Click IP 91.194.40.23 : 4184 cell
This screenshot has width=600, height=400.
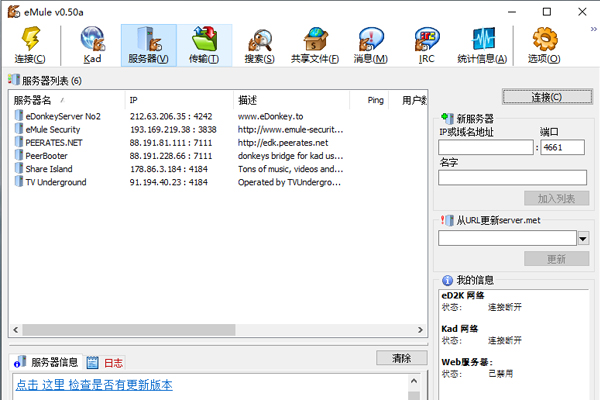[168, 182]
